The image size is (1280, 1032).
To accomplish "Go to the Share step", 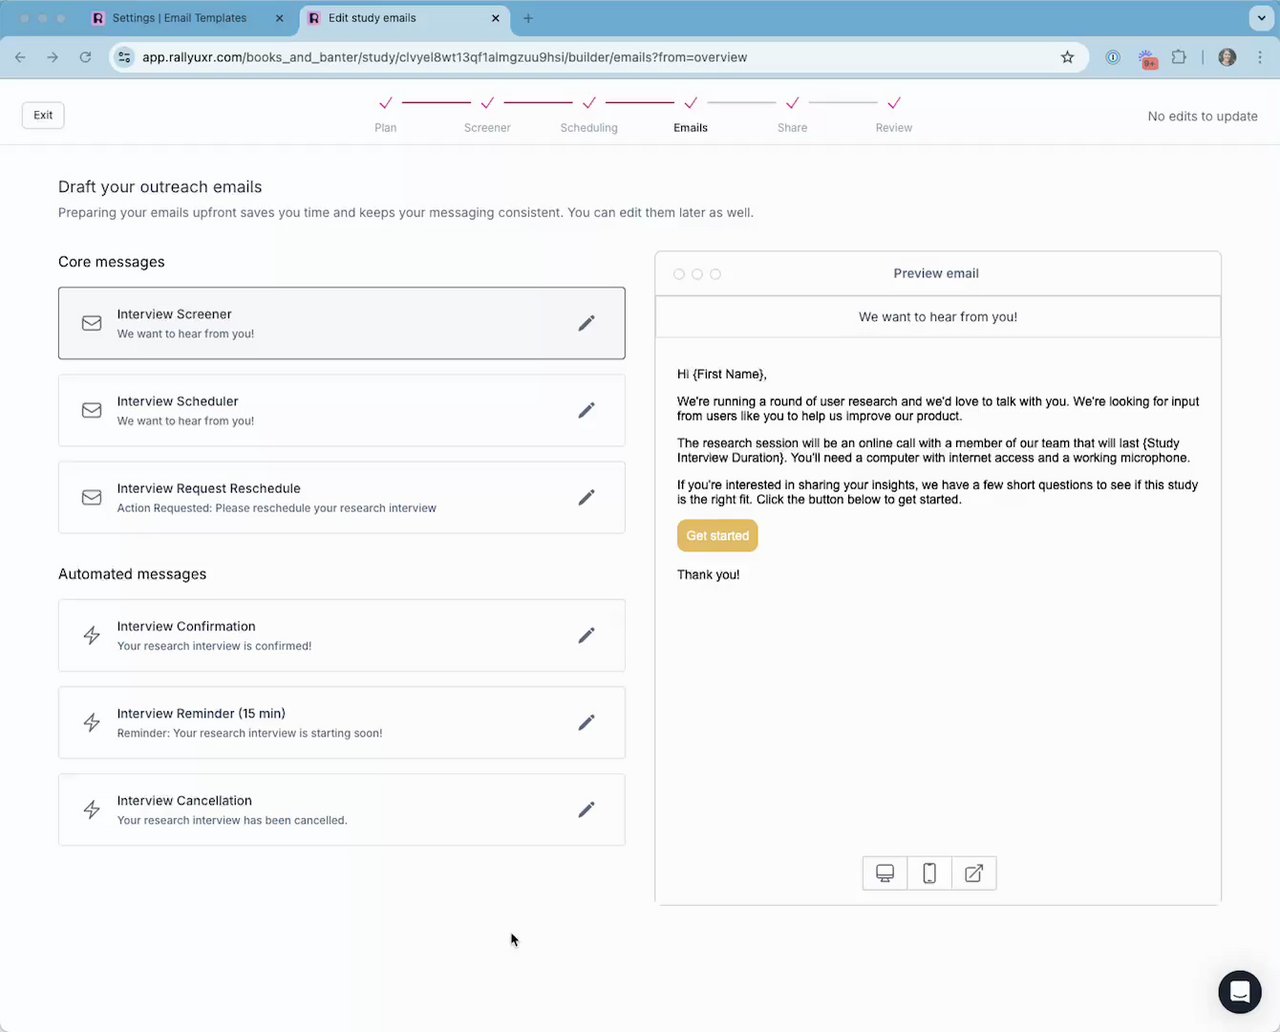I will point(792,114).
